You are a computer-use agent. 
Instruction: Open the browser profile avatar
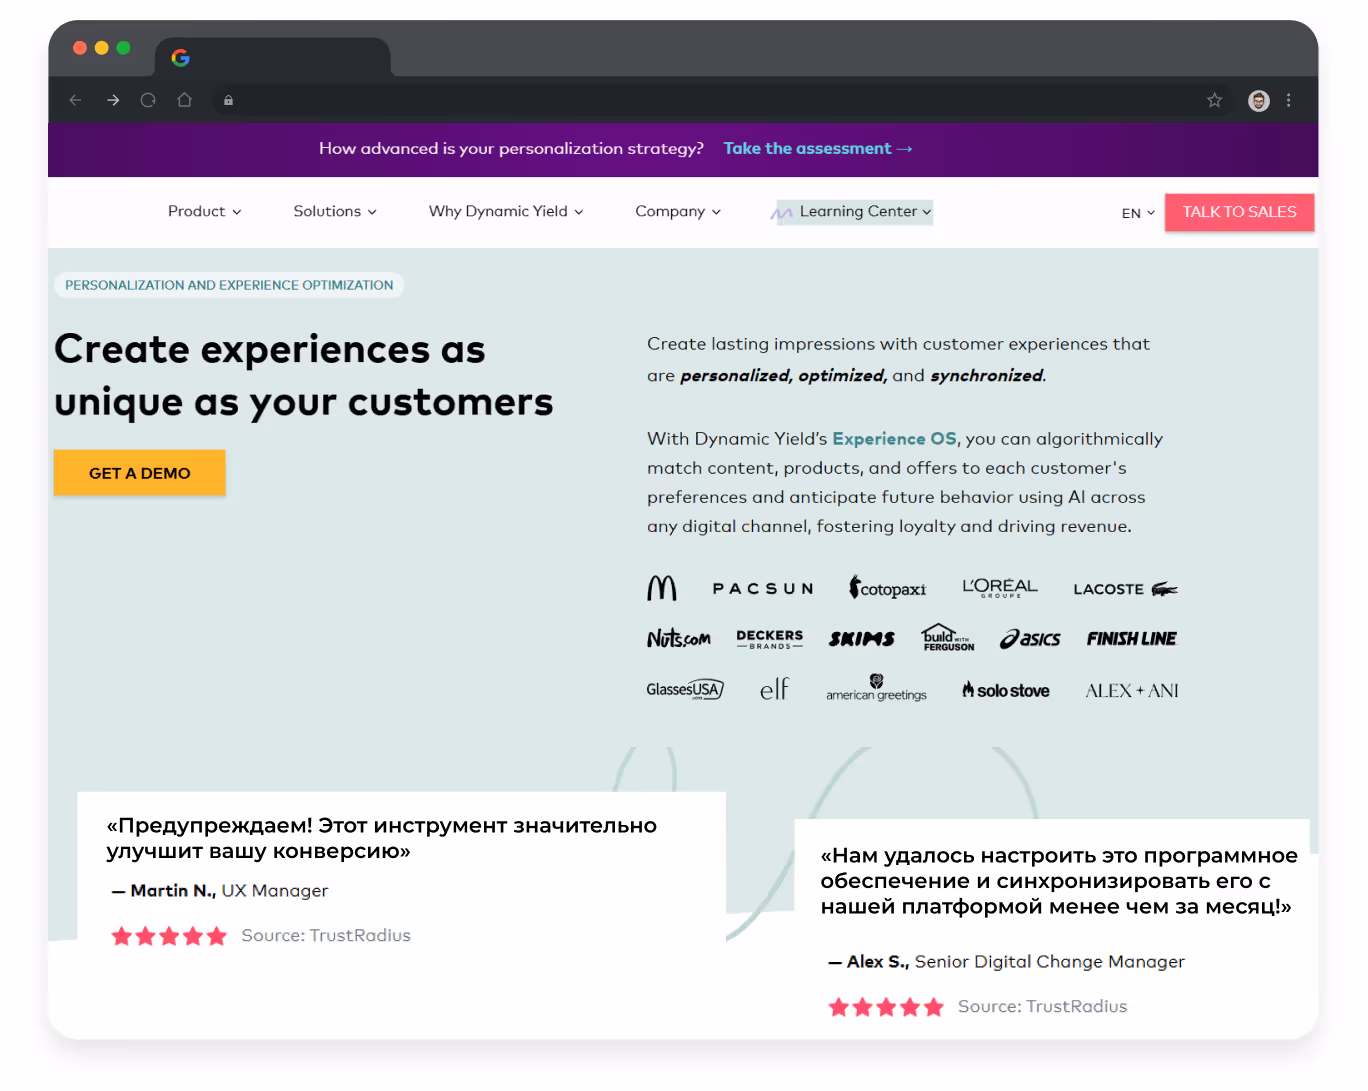coord(1259,100)
